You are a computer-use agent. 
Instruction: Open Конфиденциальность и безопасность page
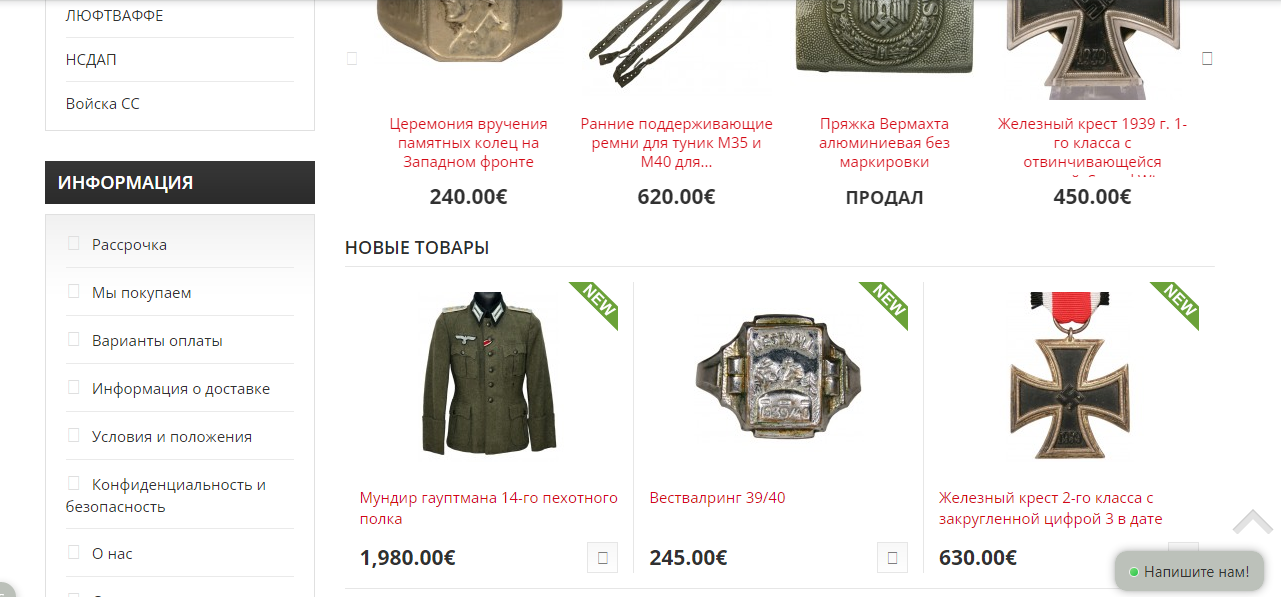click(166, 496)
